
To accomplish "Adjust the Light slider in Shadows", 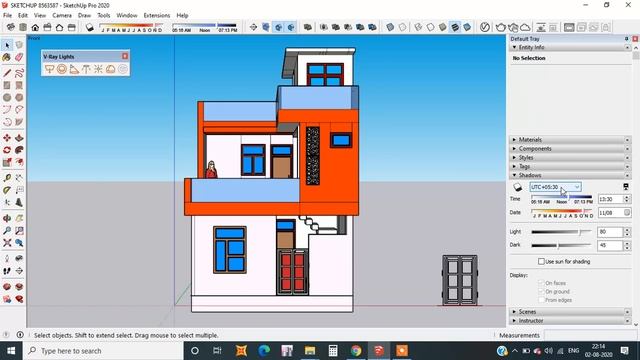I will [561, 232].
